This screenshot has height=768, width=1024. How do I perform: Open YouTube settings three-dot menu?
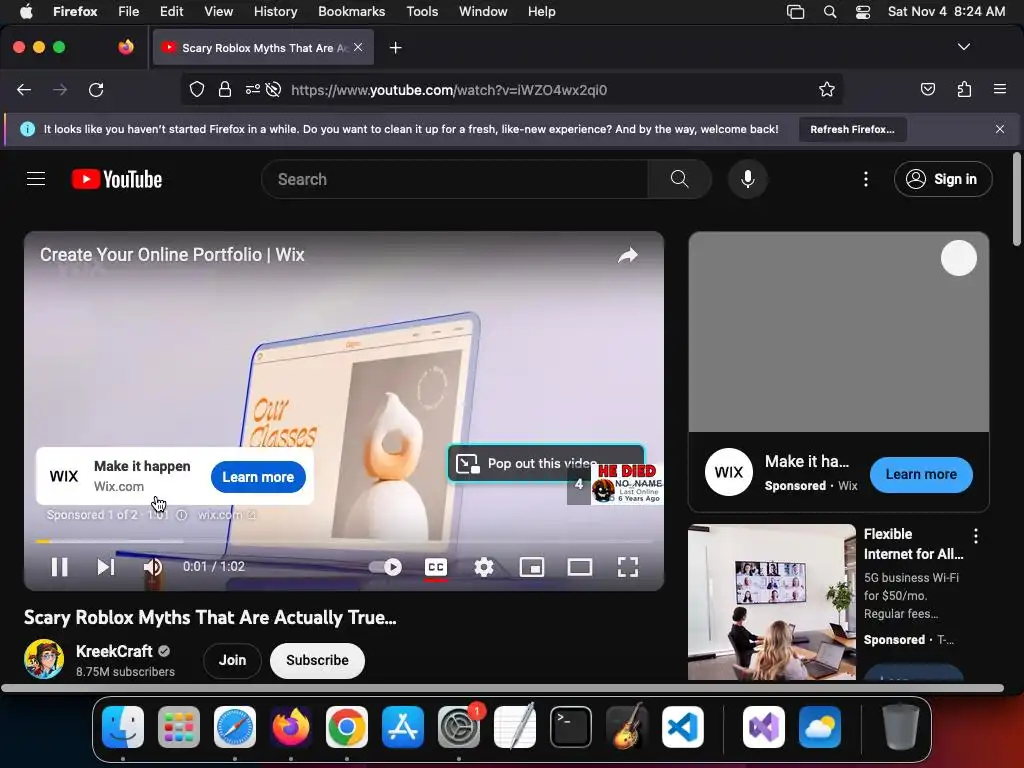(x=866, y=179)
